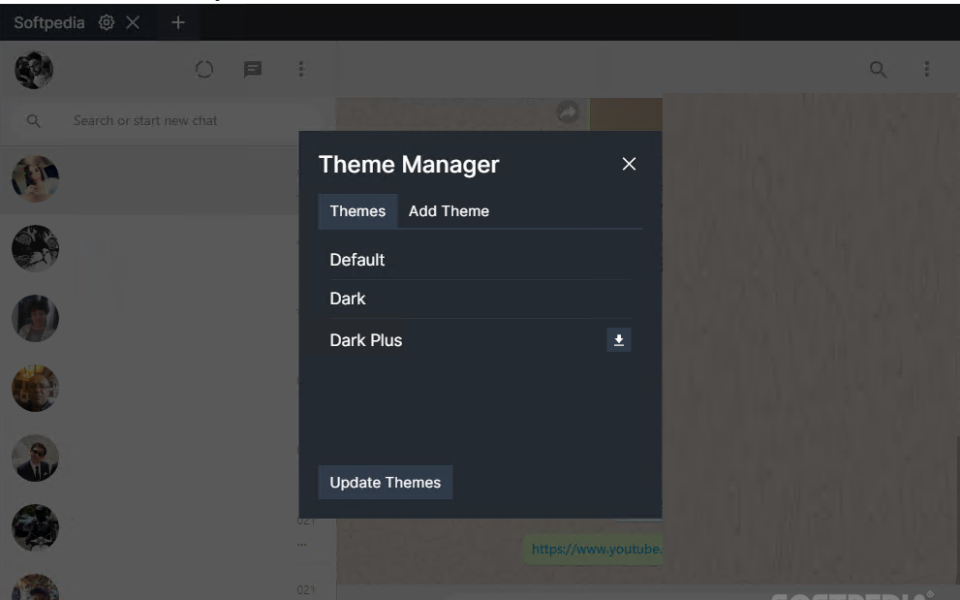Viewport: 960px width, 600px height.
Task: Select the Dark theme
Action: [480, 299]
